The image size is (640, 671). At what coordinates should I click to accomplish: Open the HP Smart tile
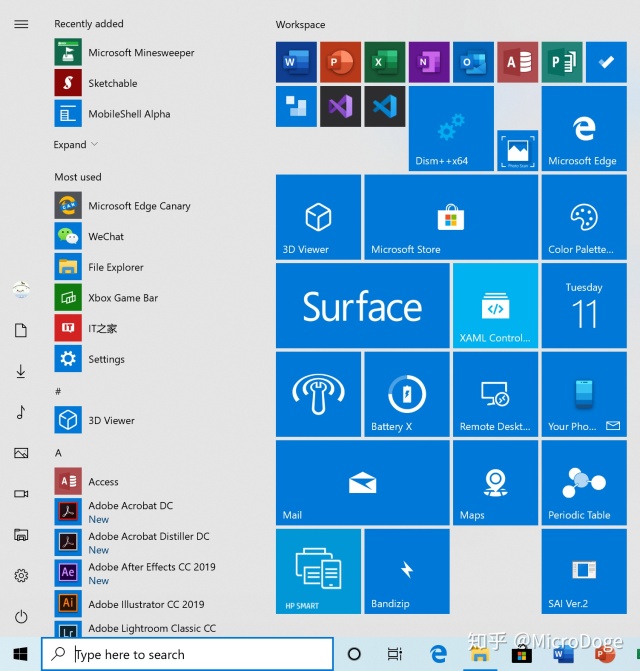point(318,571)
